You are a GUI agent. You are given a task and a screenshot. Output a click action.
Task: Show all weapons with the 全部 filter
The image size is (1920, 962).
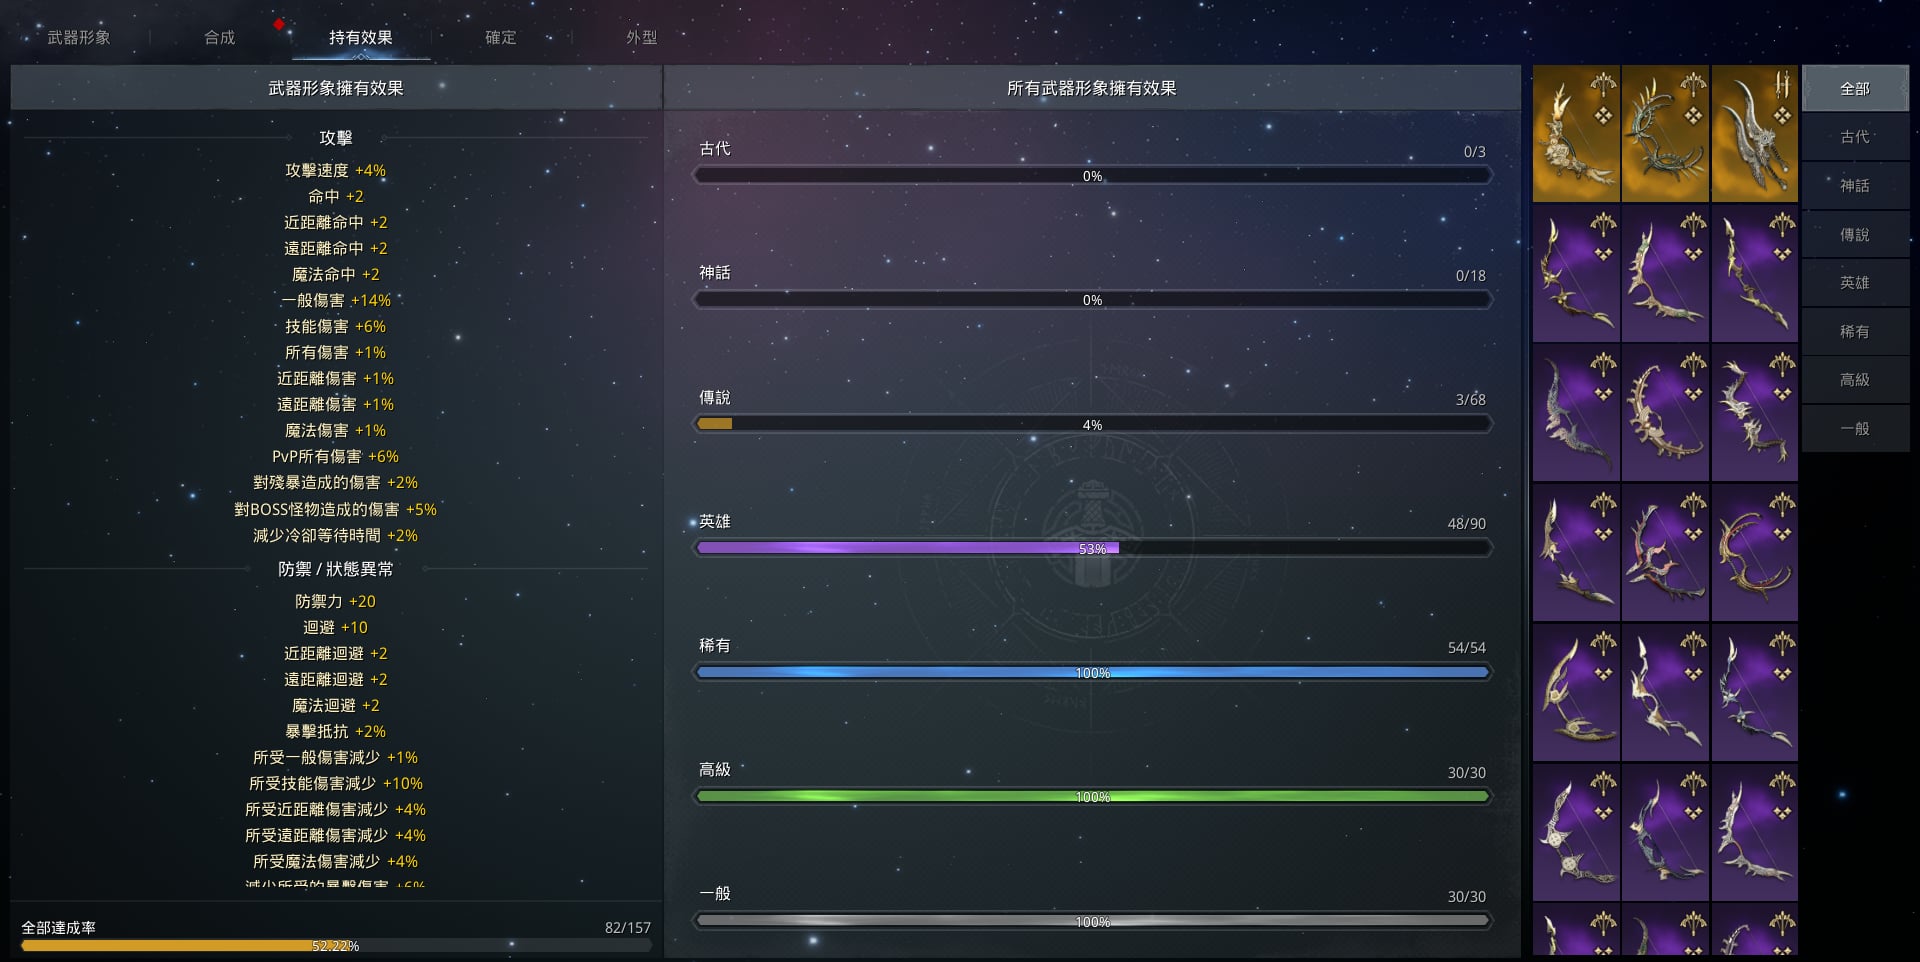pyautogui.click(x=1855, y=88)
